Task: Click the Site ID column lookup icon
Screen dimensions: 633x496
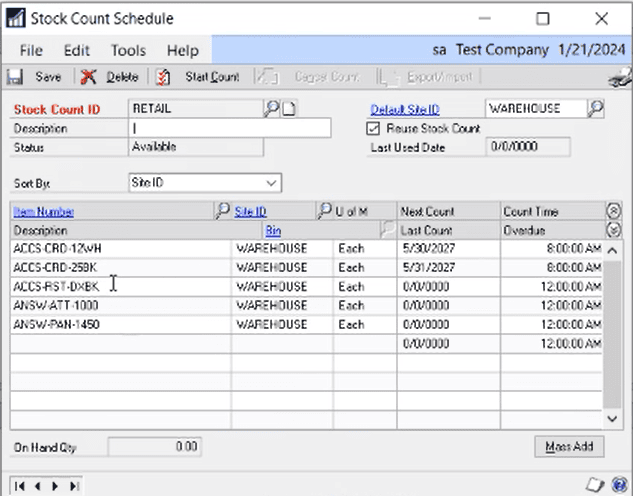Action: (324, 211)
